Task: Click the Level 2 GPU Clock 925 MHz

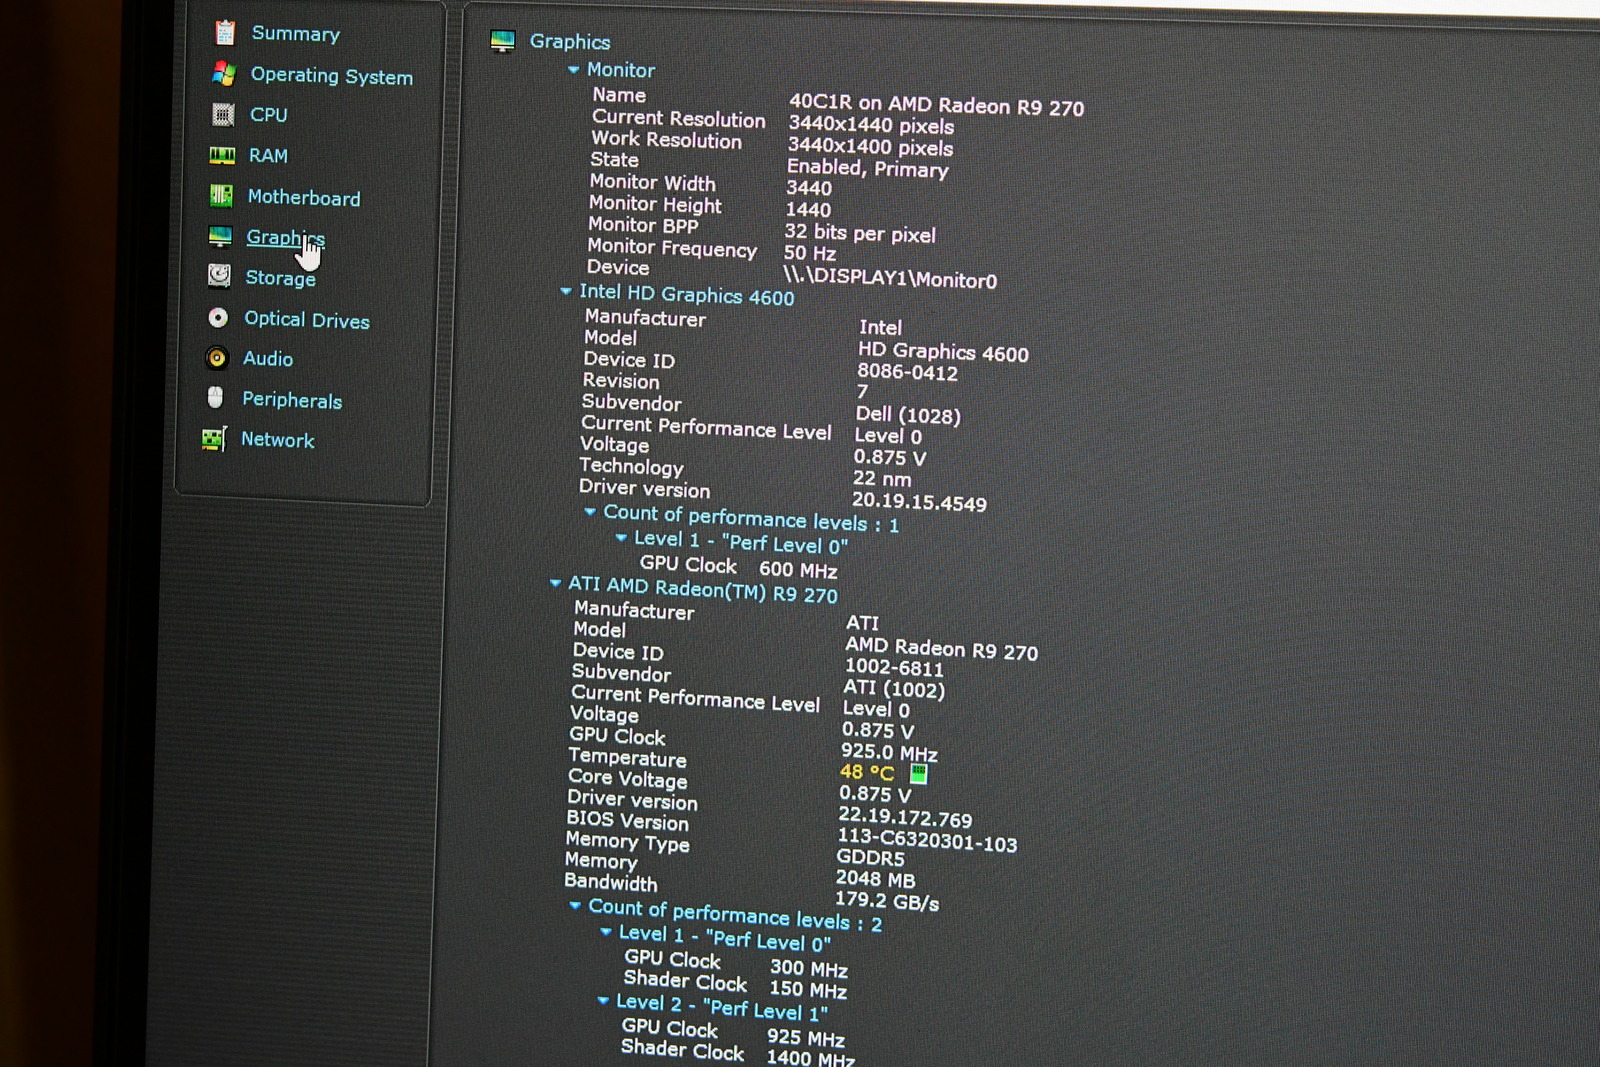Action: tap(806, 1037)
